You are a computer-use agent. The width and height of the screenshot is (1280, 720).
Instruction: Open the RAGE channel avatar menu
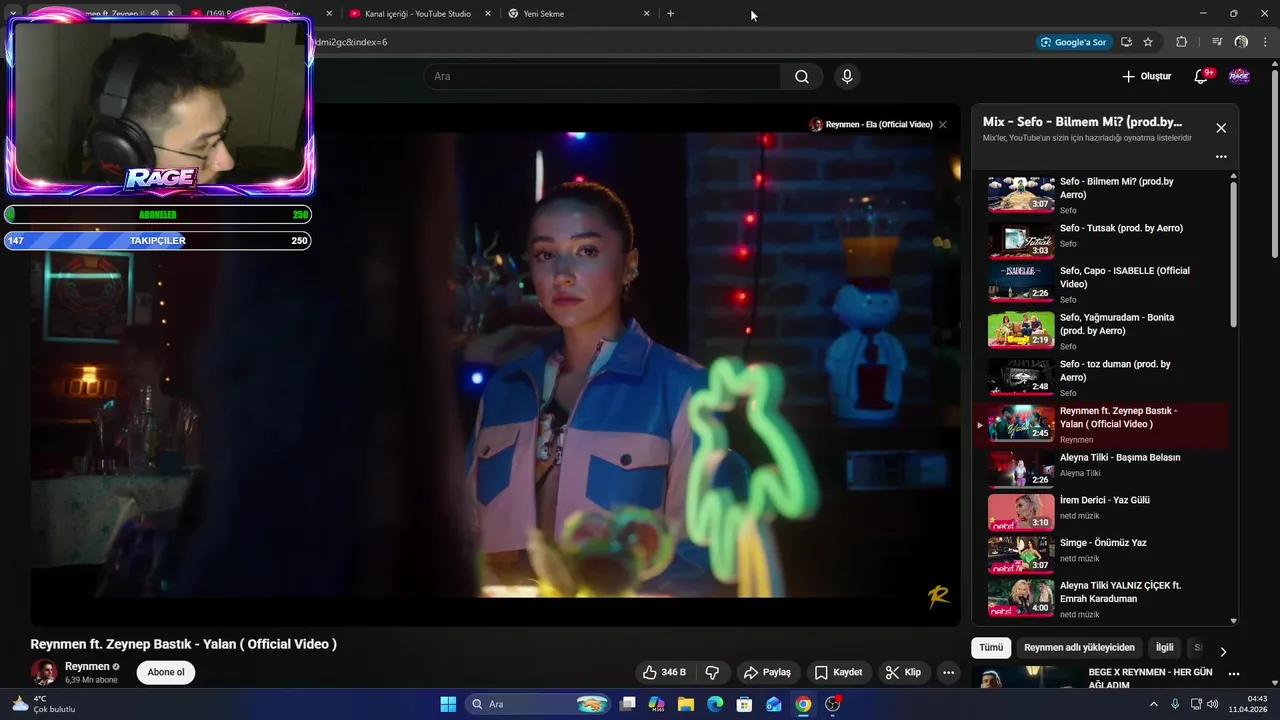point(1239,77)
